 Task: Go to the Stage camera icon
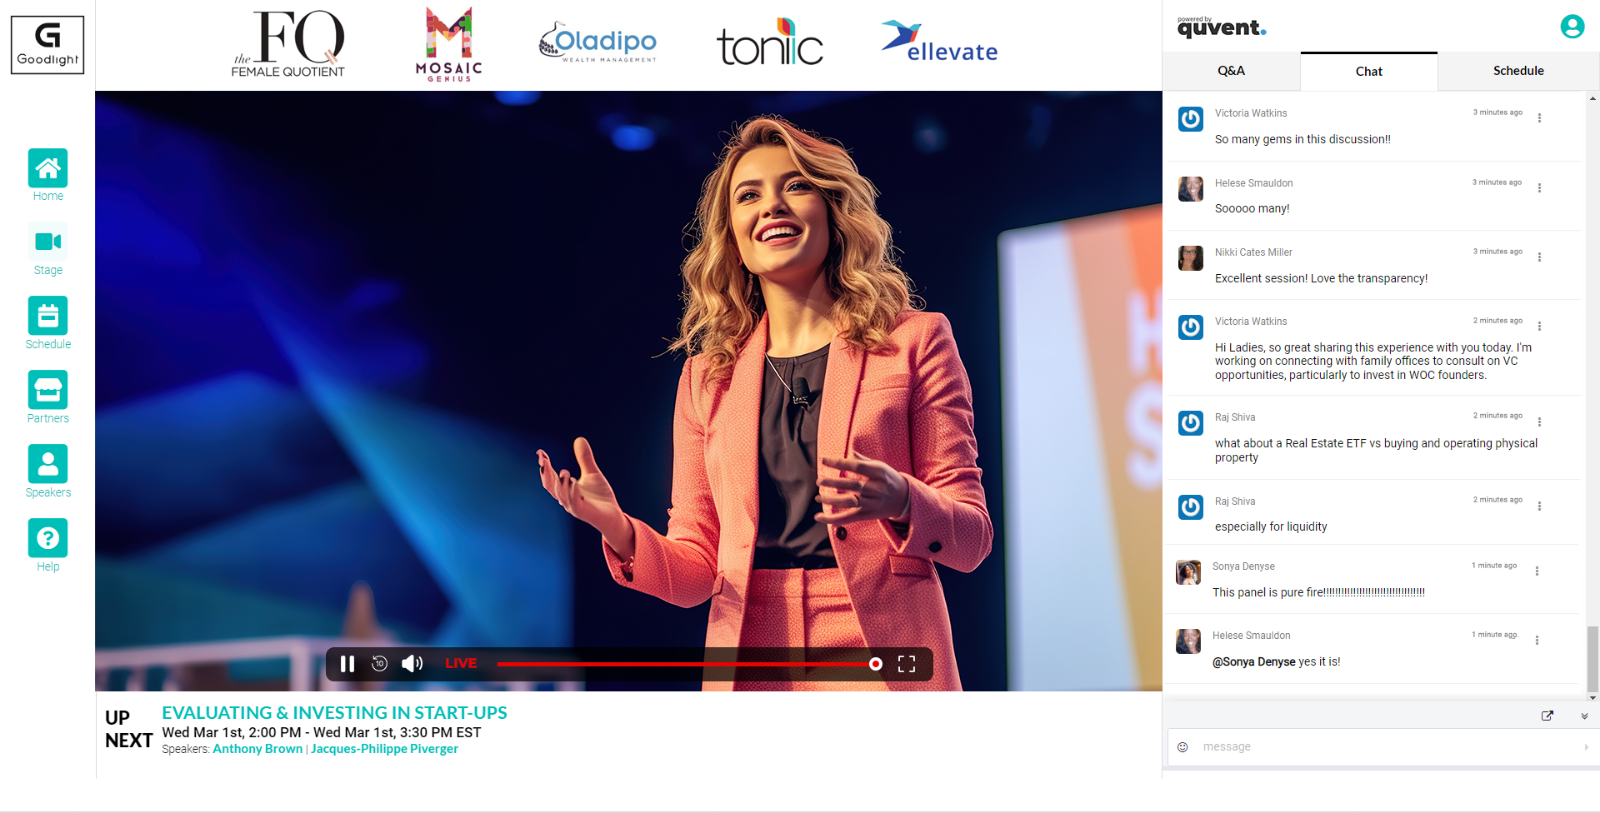pyautogui.click(x=48, y=242)
